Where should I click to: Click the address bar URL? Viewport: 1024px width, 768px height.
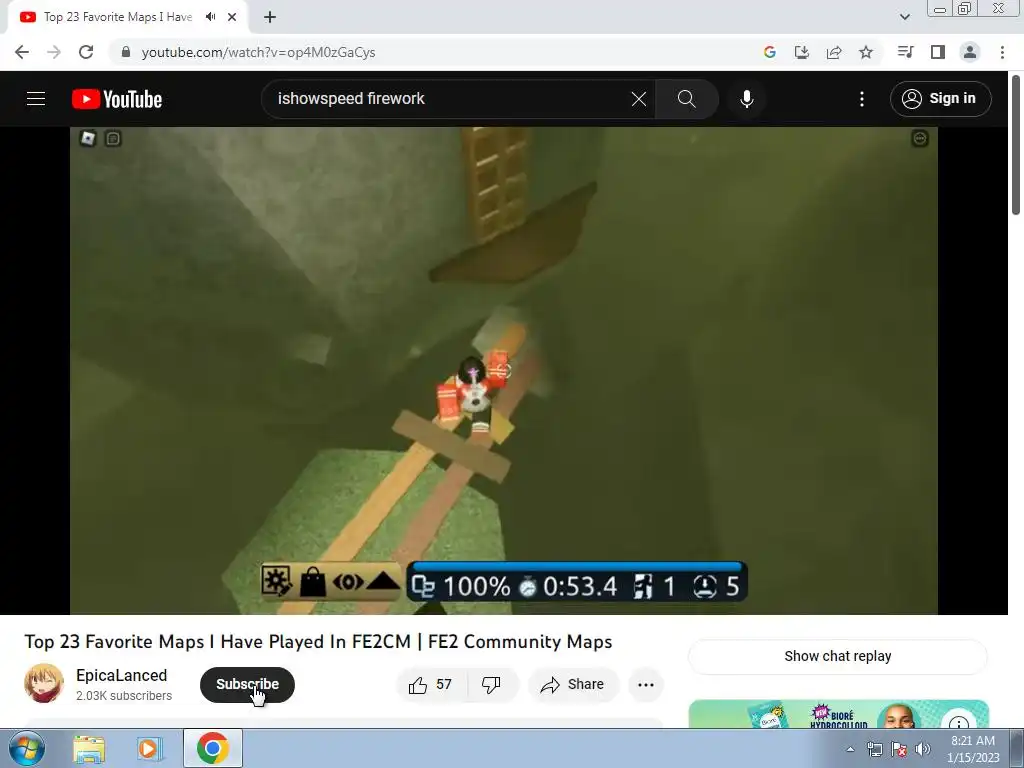(x=259, y=52)
